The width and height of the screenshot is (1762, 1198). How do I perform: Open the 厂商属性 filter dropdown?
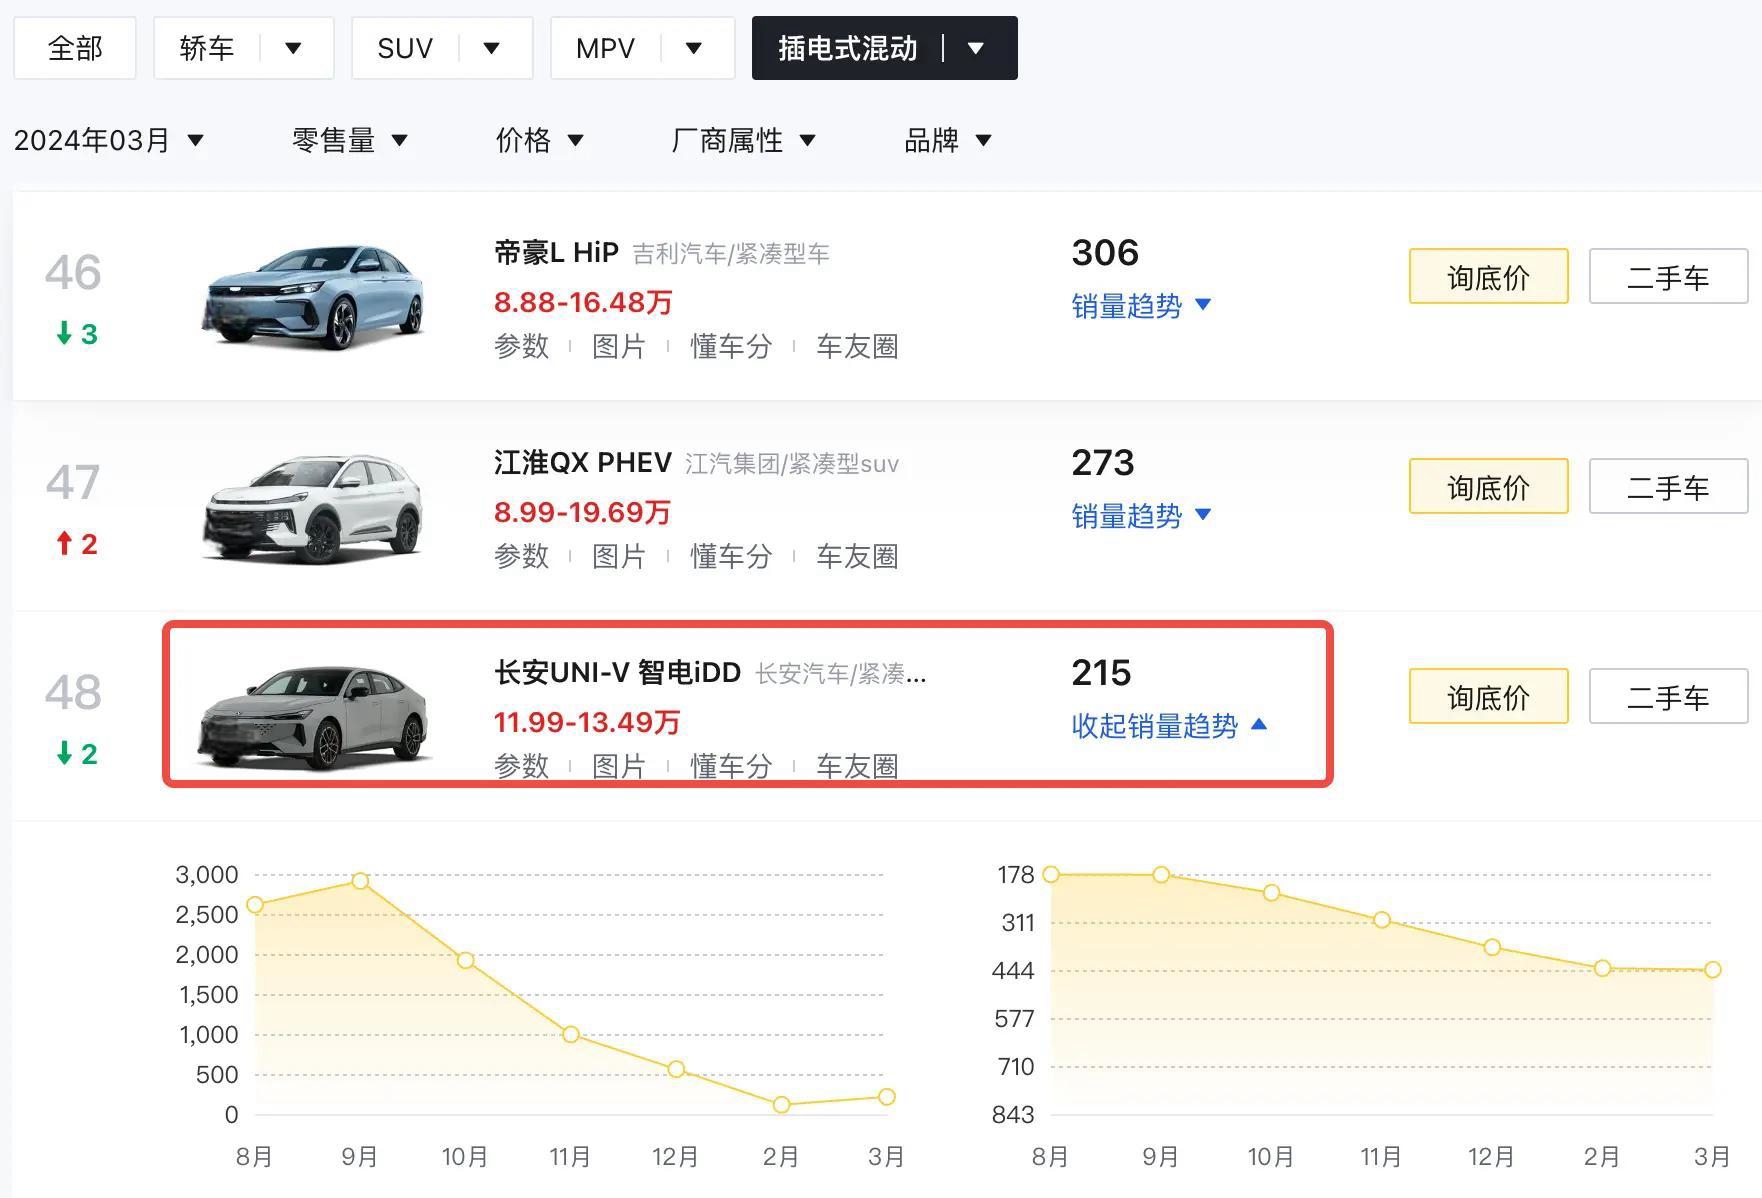[x=744, y=140]
